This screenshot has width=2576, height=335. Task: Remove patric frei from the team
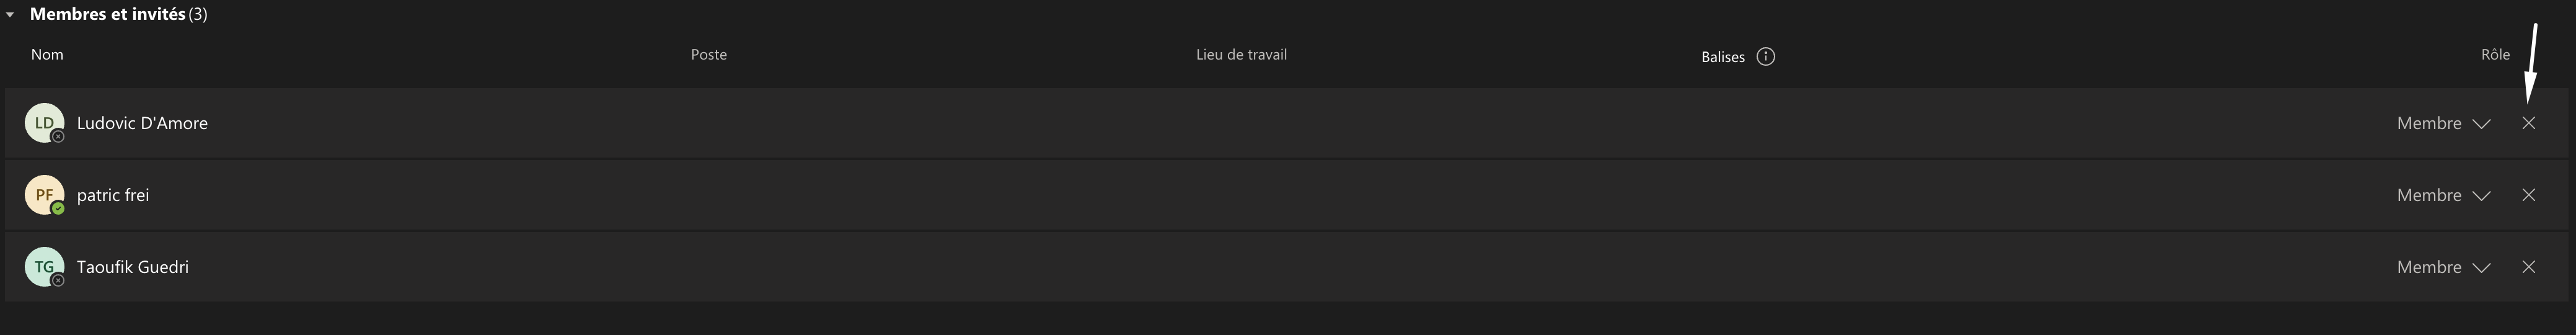coord(2529,195)
